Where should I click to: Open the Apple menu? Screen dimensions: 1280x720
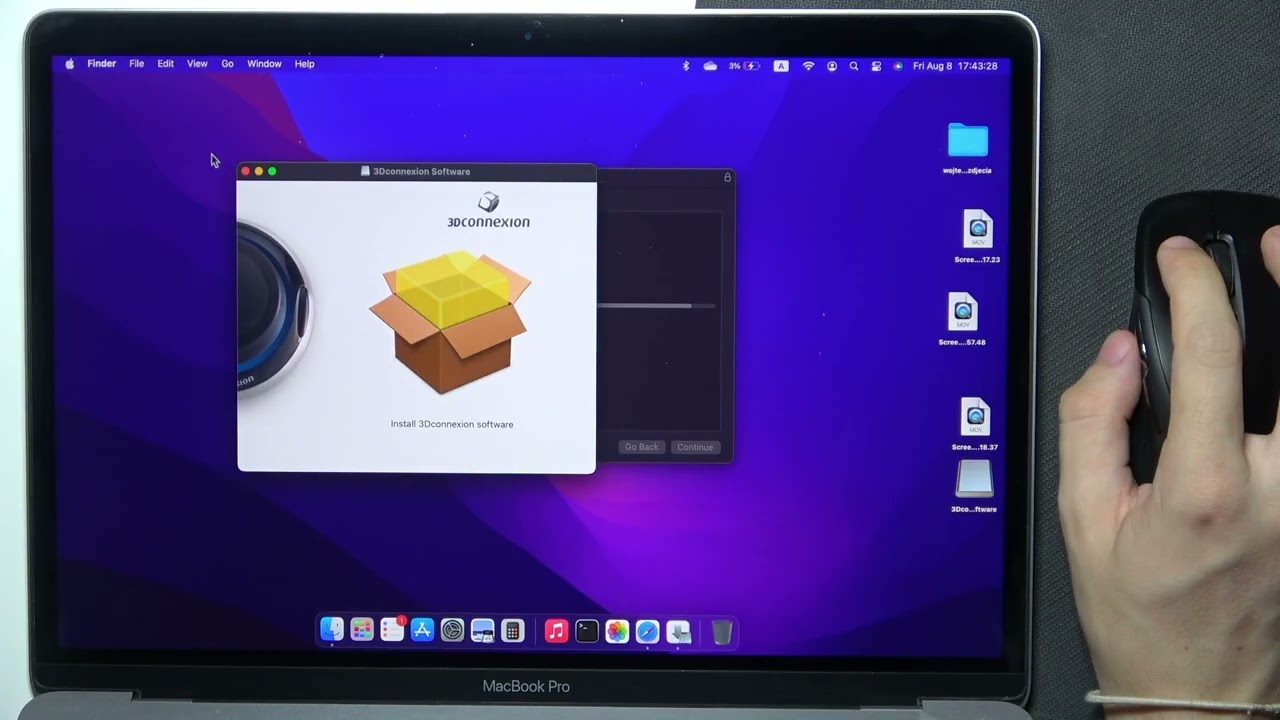(70, 64)
